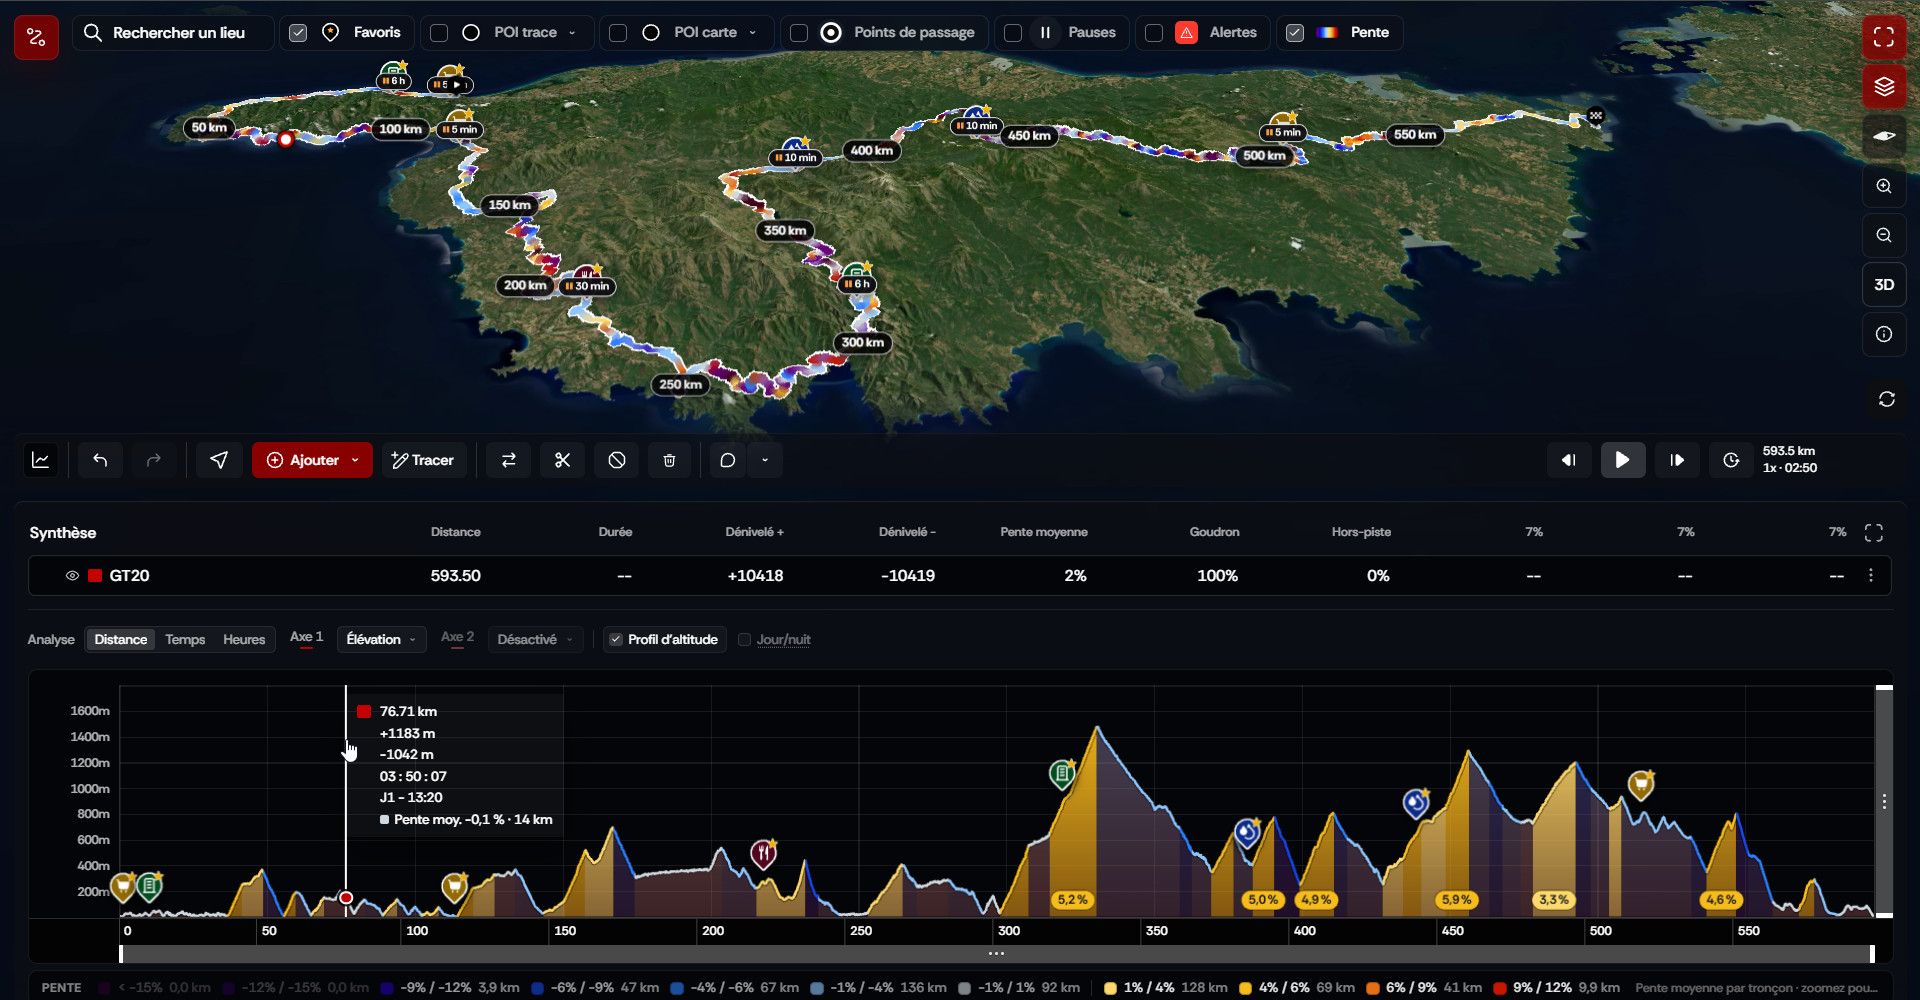1920x1000 pixels.
Task: Zoom out on the map
Action: (1884, 235)
